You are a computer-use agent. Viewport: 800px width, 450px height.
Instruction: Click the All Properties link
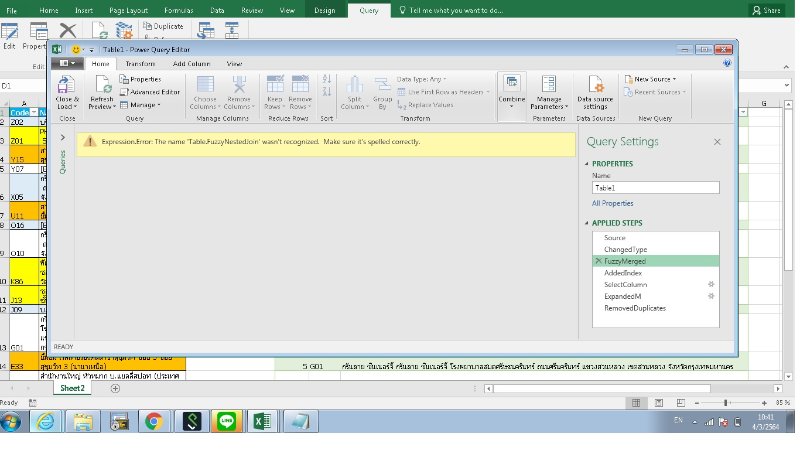click(x=610, y=203)
